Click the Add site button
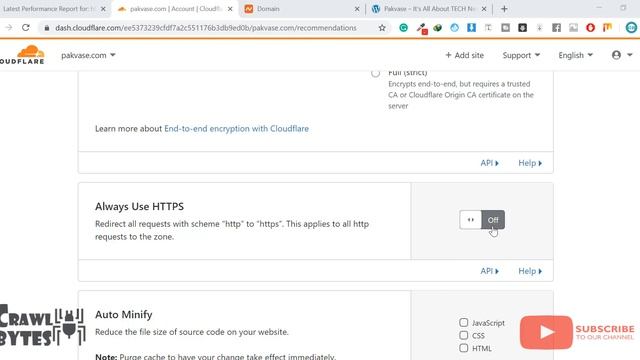The height and width of the screenshot is (360, 640). [x=464, y=55]
